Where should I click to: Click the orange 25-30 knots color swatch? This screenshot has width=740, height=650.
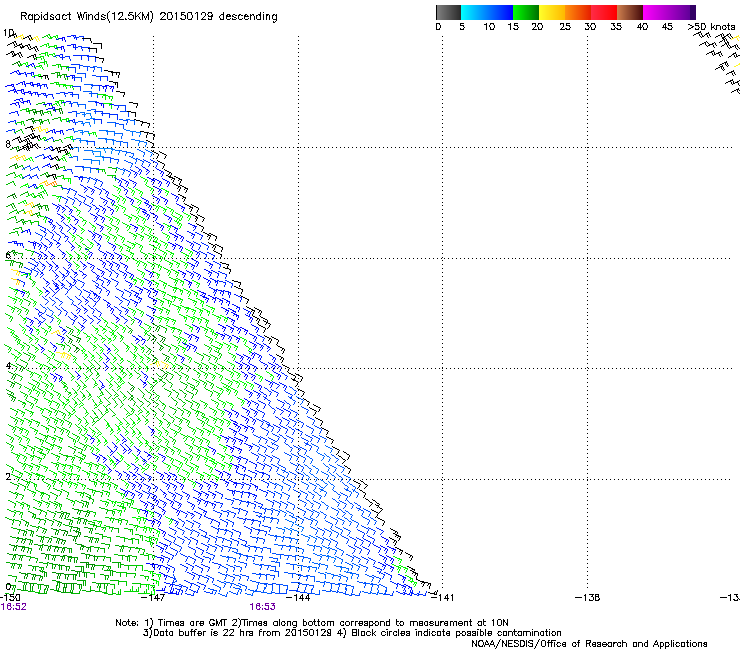pyautogui.click(x=578, y=12)
